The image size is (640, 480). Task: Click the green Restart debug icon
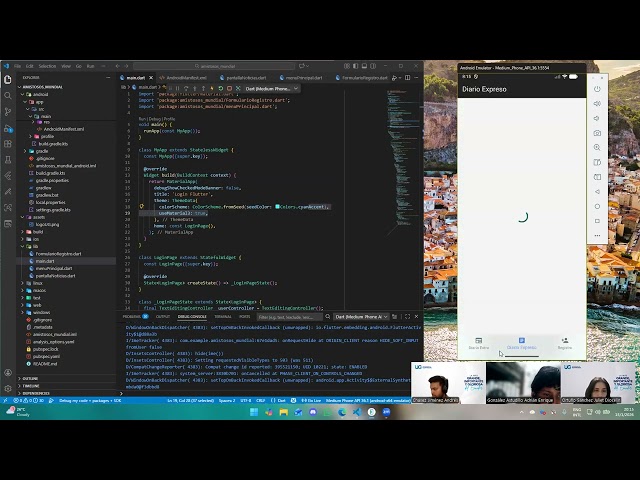[220, 88]
